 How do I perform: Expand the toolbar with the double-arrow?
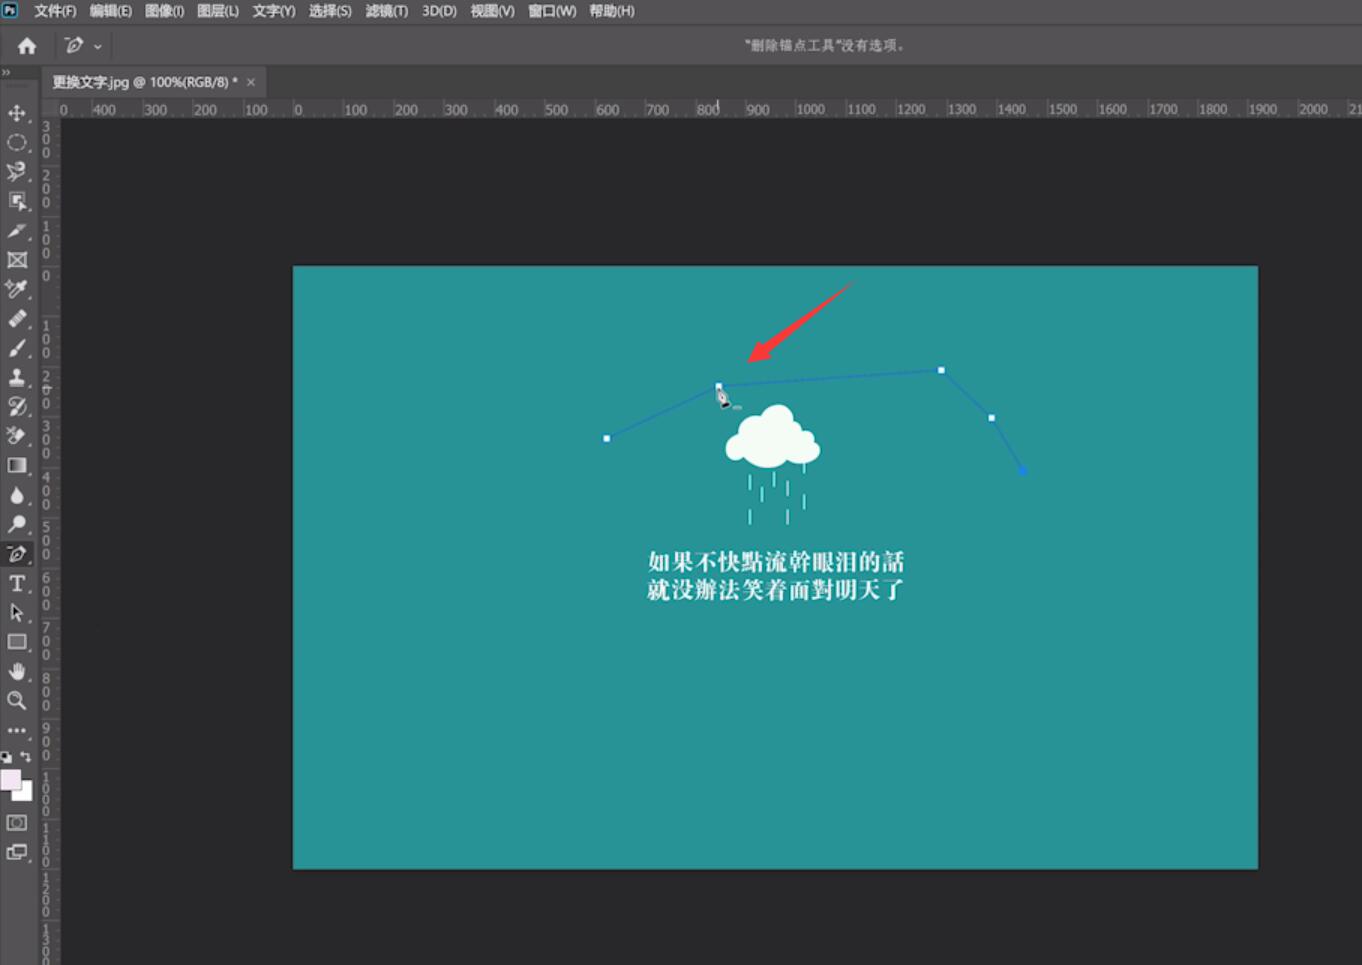point(6,73)
